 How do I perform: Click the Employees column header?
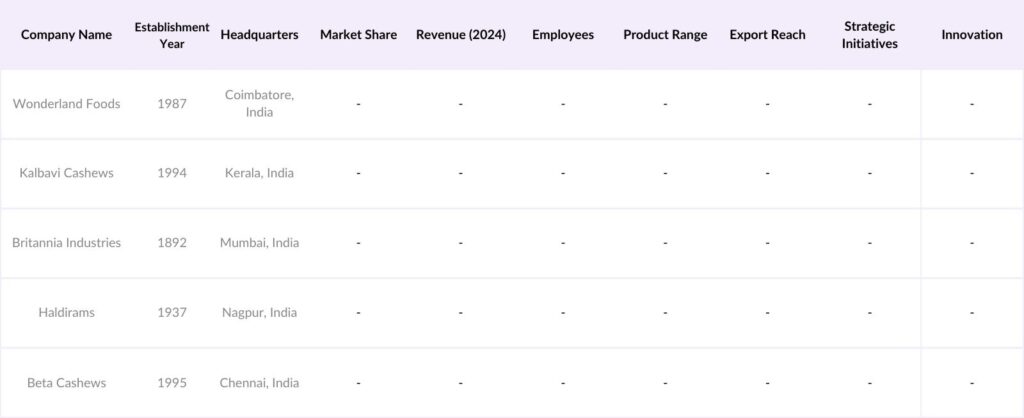click(563, 35)
